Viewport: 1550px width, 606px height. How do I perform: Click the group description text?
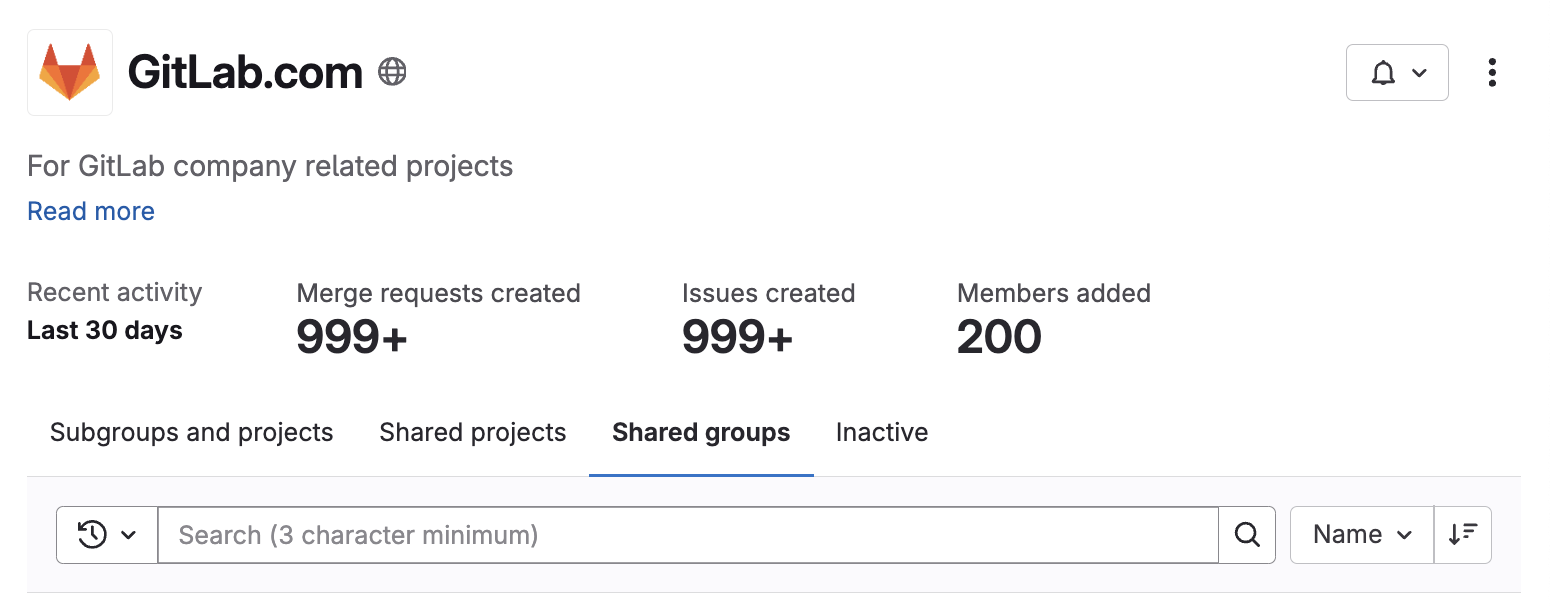pyautogui.click(x=270, y=166)
